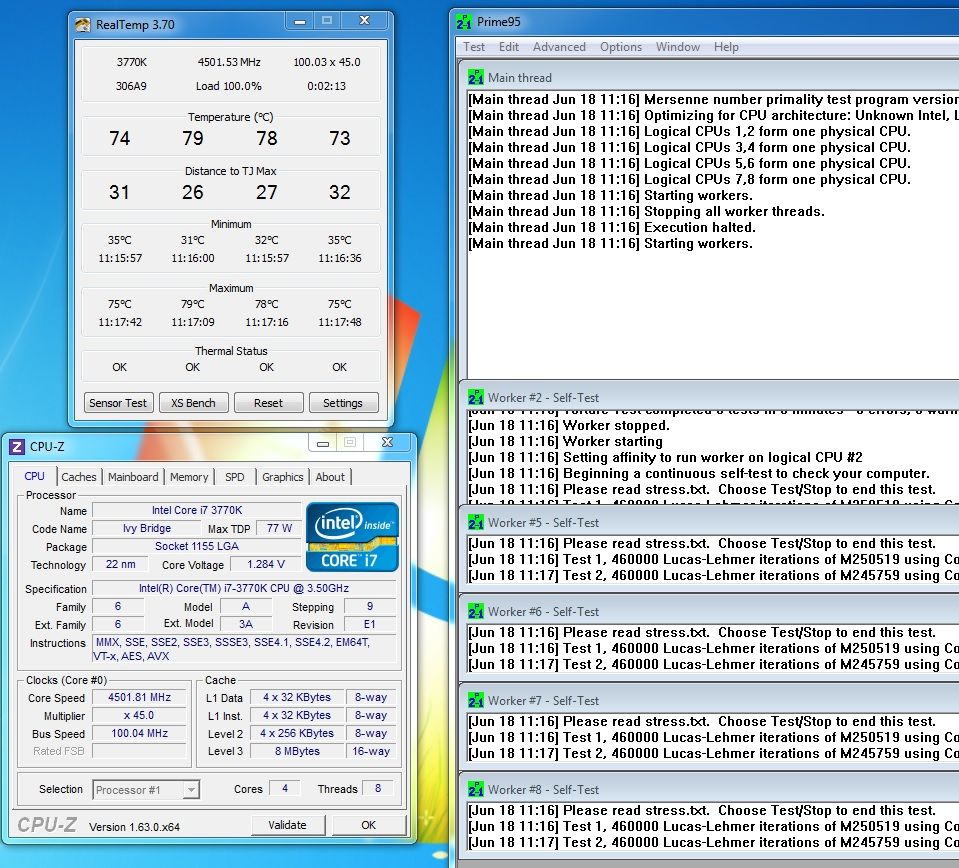Open the Advanced menu in Prime95
This screenshot has width=959, height=868.
click(559, 47)
